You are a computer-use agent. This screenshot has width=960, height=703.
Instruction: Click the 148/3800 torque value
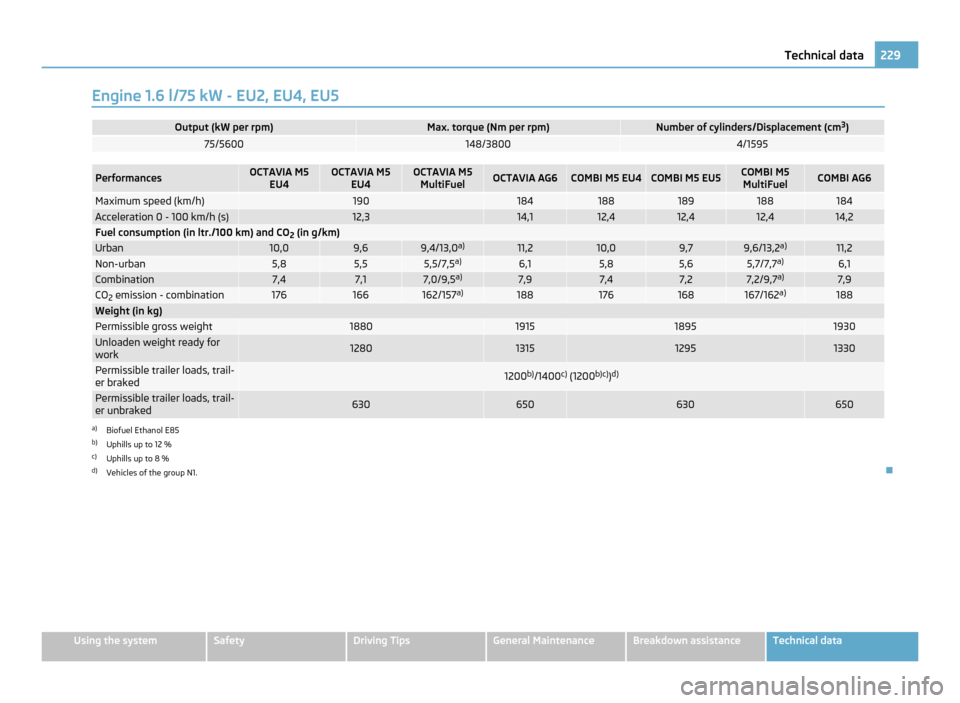[x=488, y=144]
